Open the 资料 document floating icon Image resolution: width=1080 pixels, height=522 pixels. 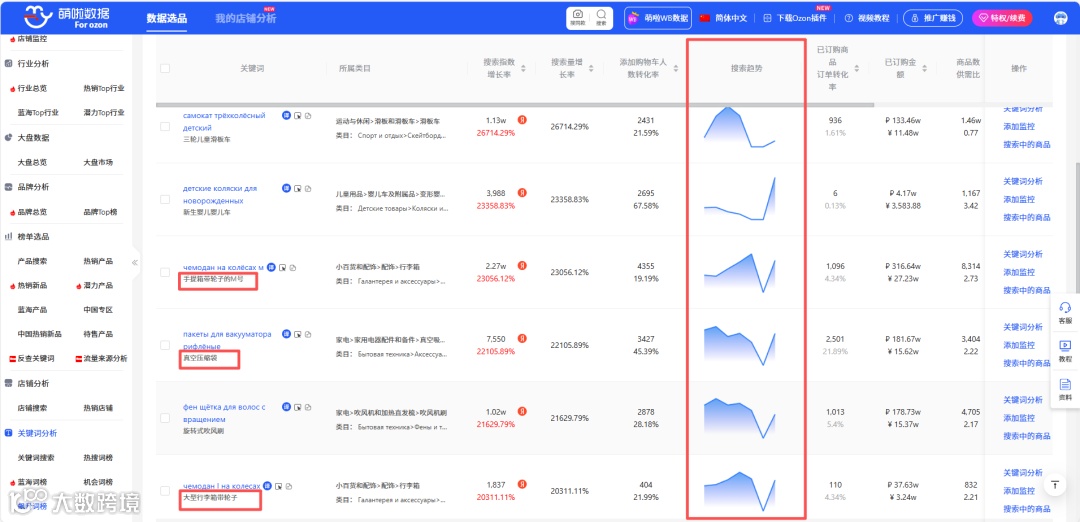(x=1065, y=388)
